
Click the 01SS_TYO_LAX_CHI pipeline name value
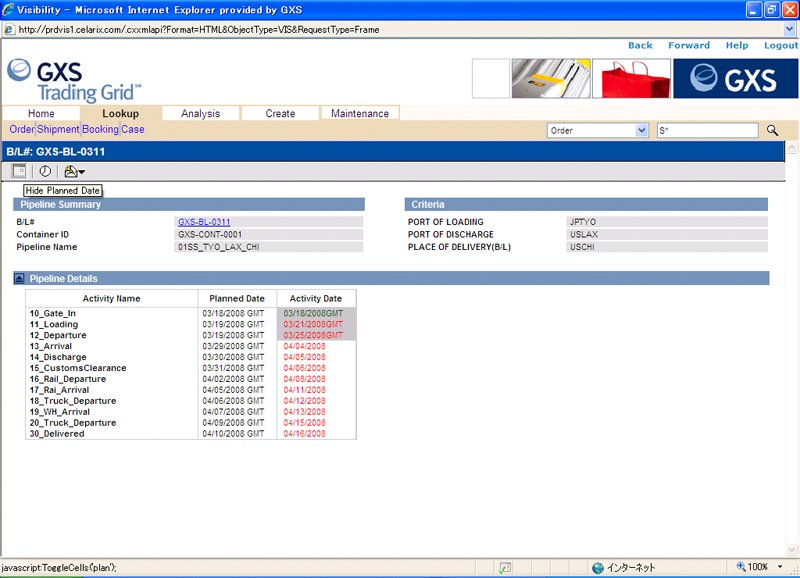pyautogui.click(x=218, y=247)
